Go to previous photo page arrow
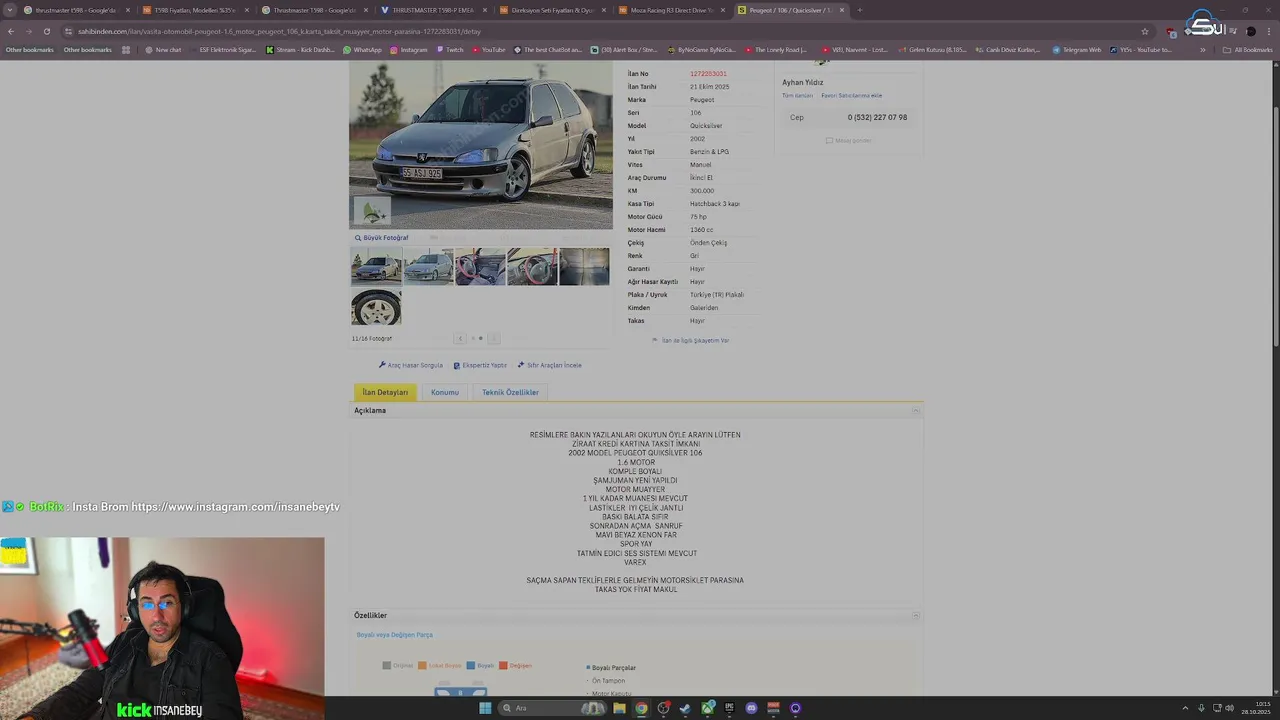The image size is (1280, 720). click(460, 338)
